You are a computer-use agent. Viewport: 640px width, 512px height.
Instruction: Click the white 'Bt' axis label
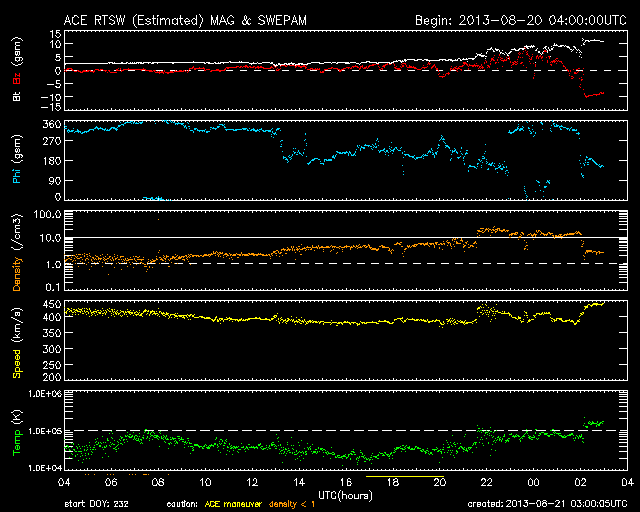(17, 97)
